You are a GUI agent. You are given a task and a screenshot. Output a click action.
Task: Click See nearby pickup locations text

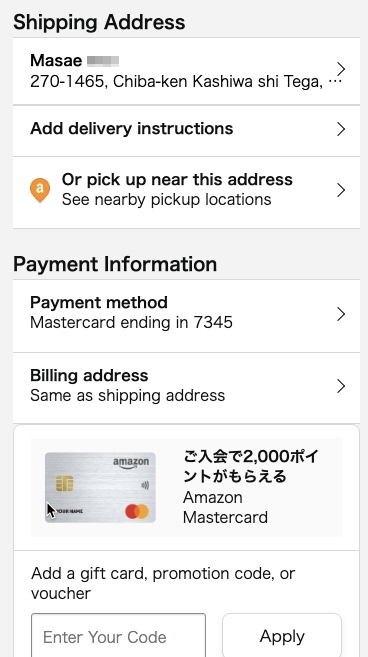(x=166, y=199)
